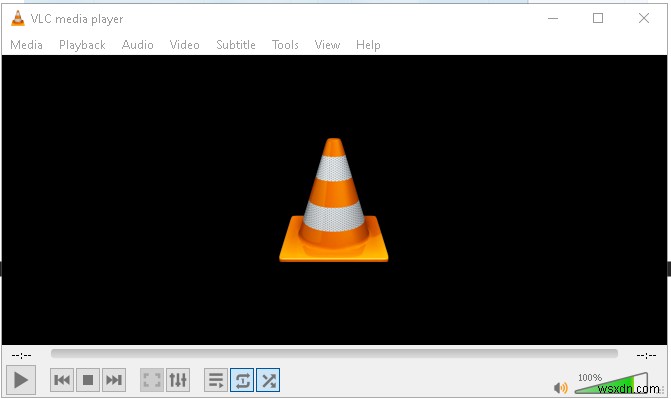Screen dimensions: 671x399
Task: Click the VLC cone in video area
Action: coord(334,200)
